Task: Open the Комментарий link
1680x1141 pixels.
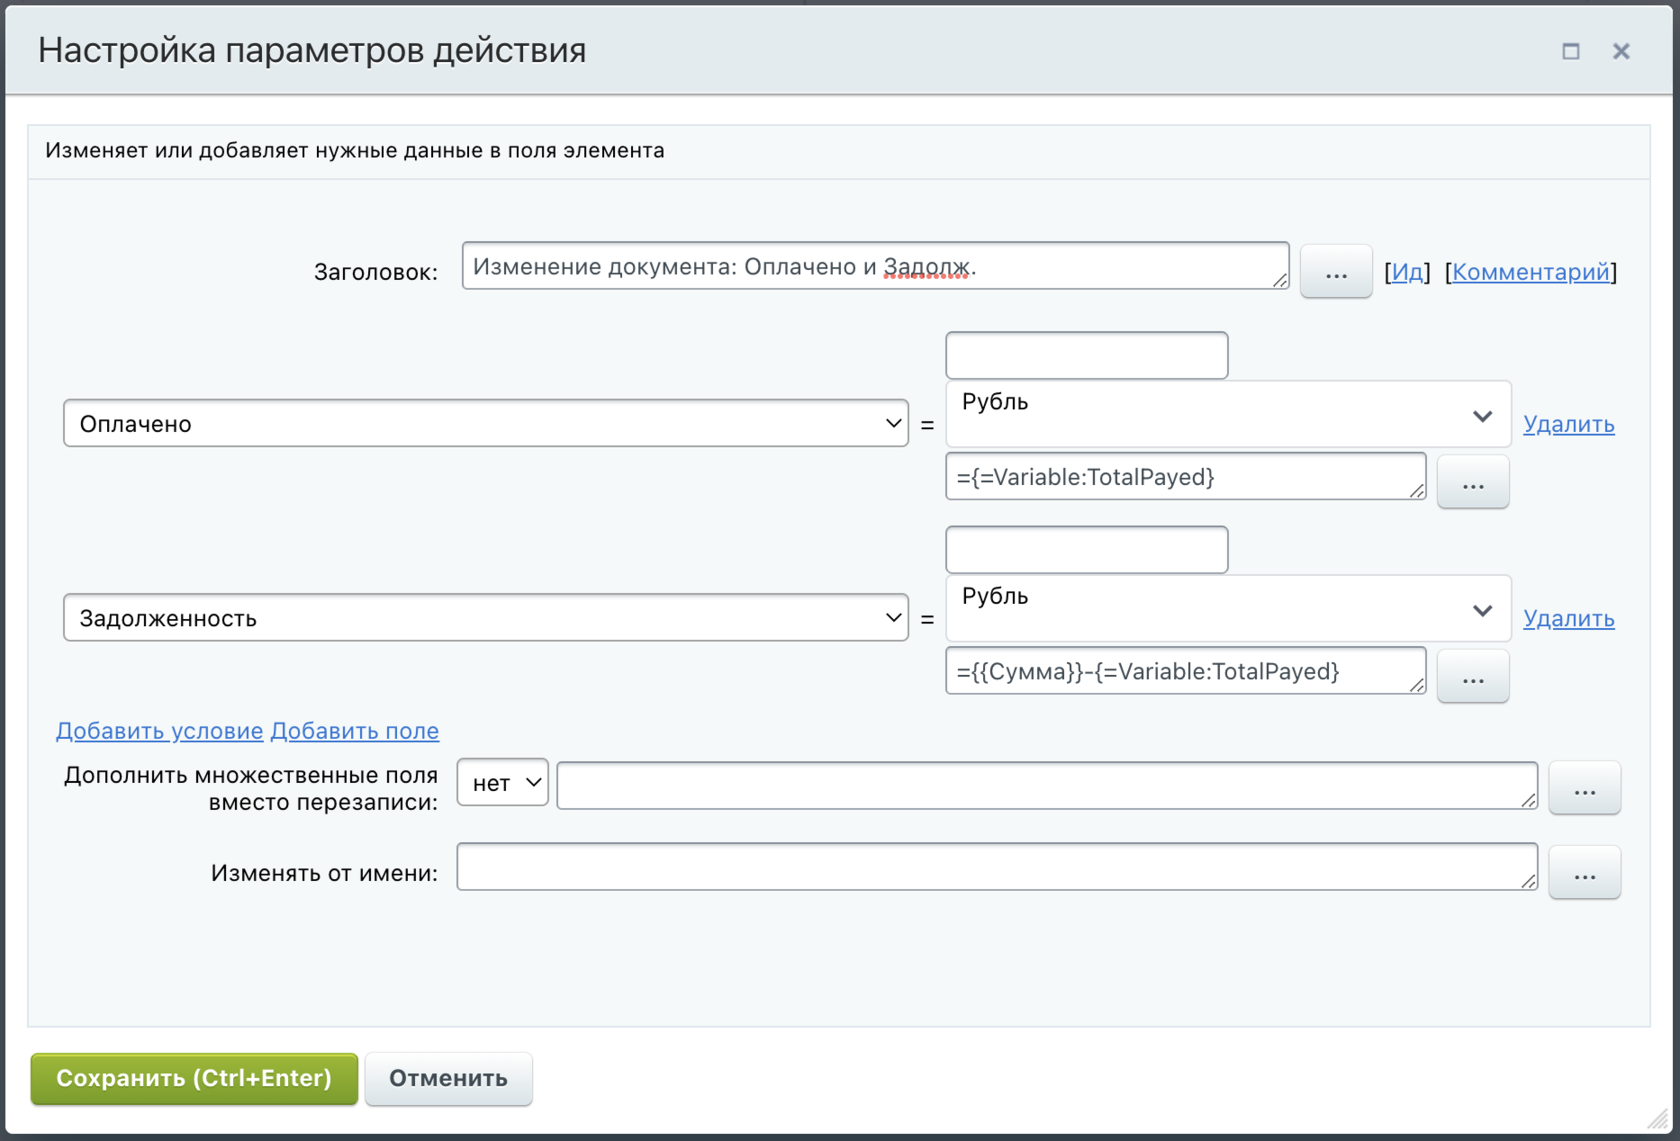Action: pyautogui.click(x=1530, y=272)
